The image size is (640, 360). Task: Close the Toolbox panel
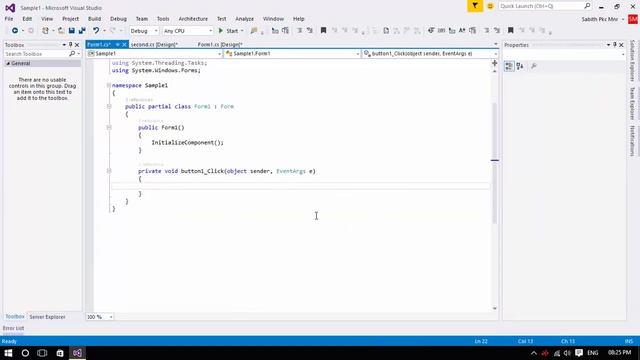(77, 44)
